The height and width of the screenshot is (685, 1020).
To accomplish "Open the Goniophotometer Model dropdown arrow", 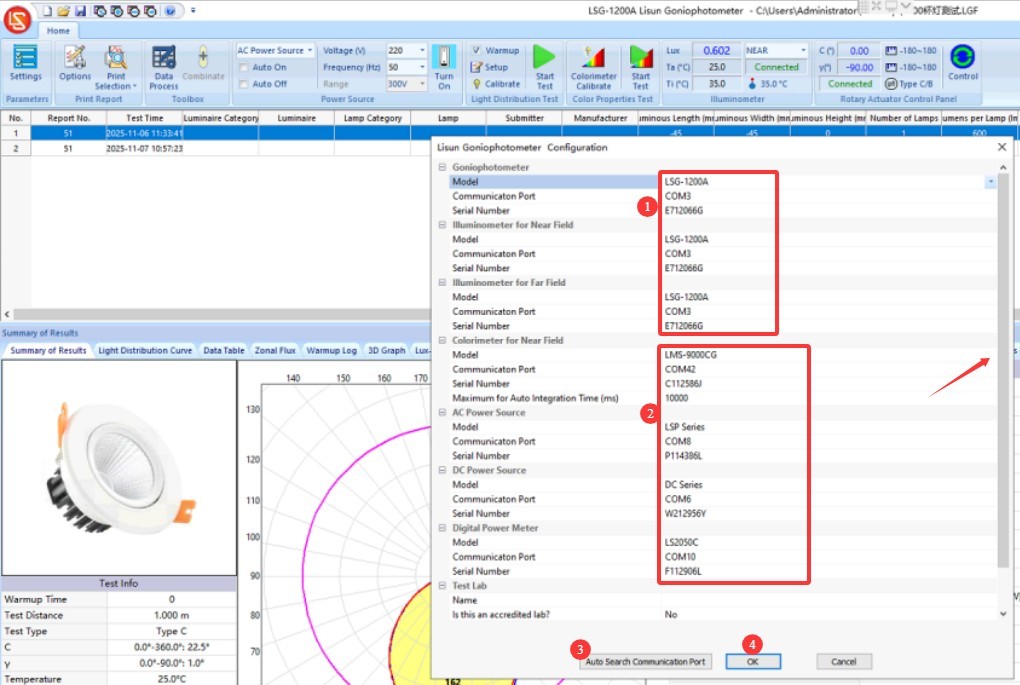I will coord(990,182).
